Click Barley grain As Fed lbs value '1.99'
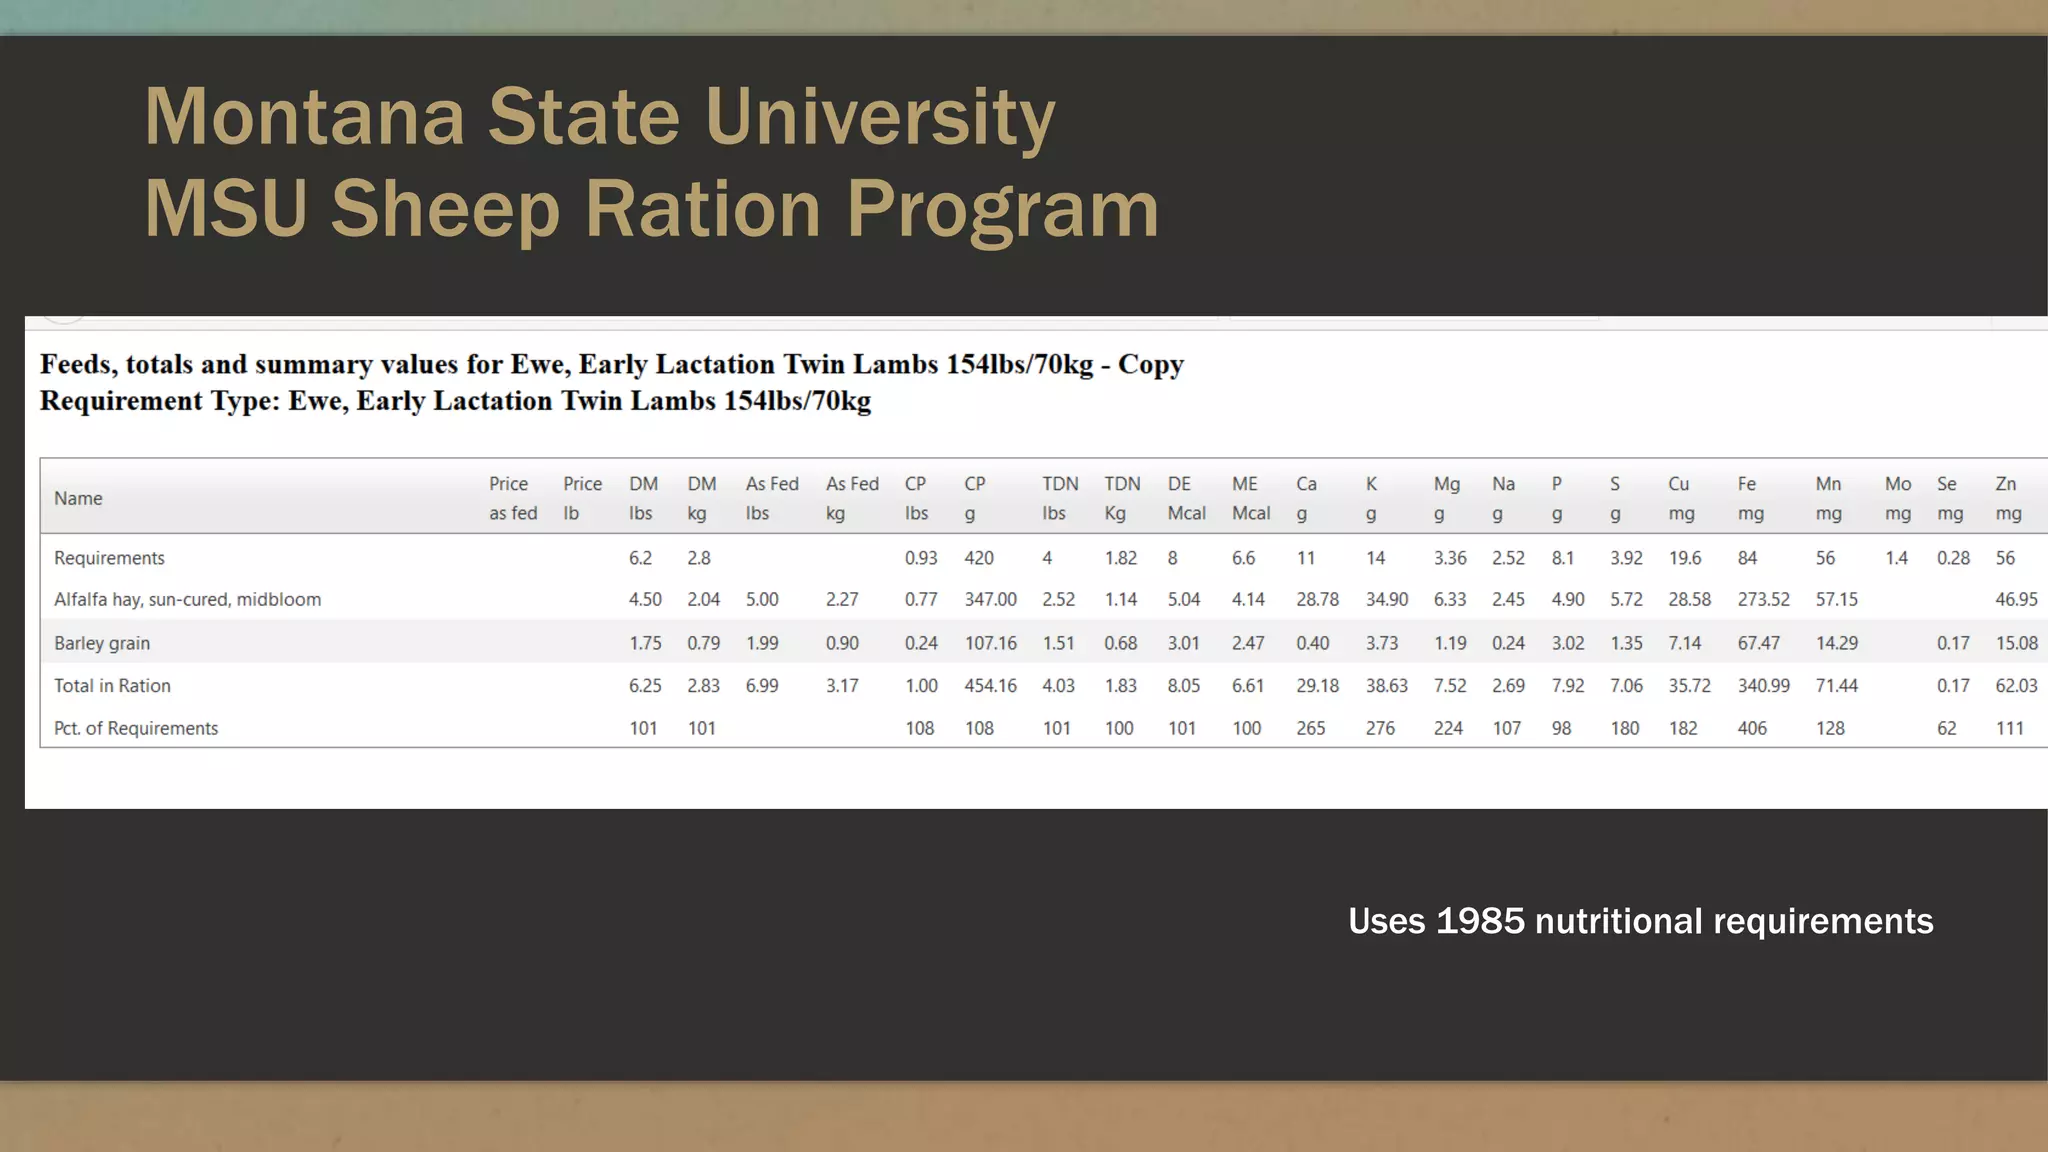The image size is (2048, 1152). 762,643
